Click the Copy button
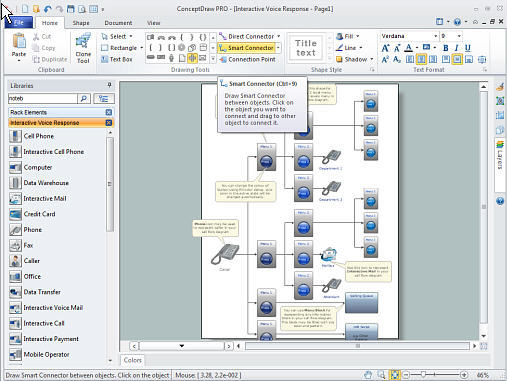Viewport: 507px width, 381px height. point(44,48)
